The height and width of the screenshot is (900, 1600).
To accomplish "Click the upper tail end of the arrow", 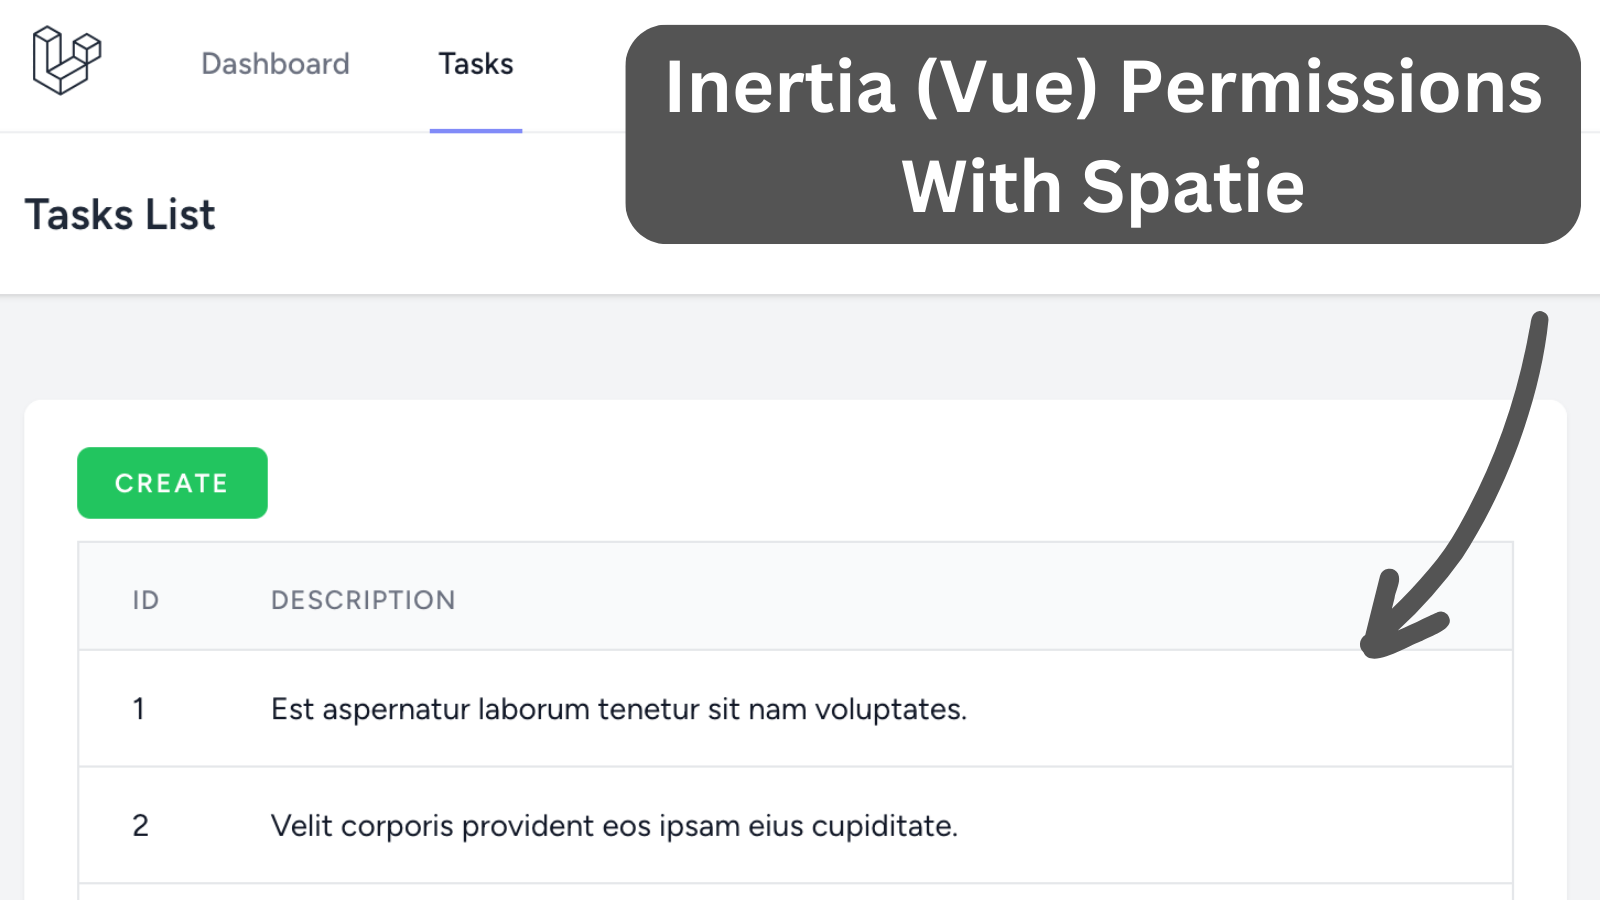I will pos(1540,322).
